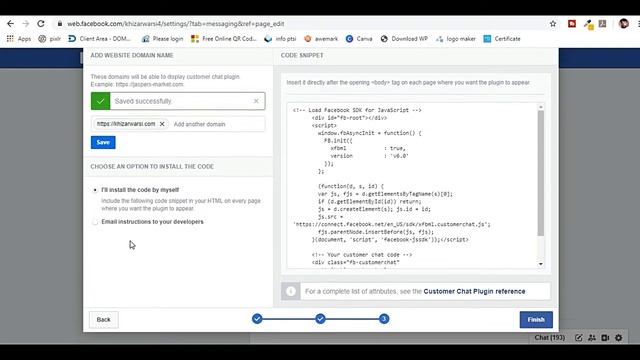Open the Free Online QR Cod... bookmark
This screenshot has width=640, height=360.
[x=224, y=39]
